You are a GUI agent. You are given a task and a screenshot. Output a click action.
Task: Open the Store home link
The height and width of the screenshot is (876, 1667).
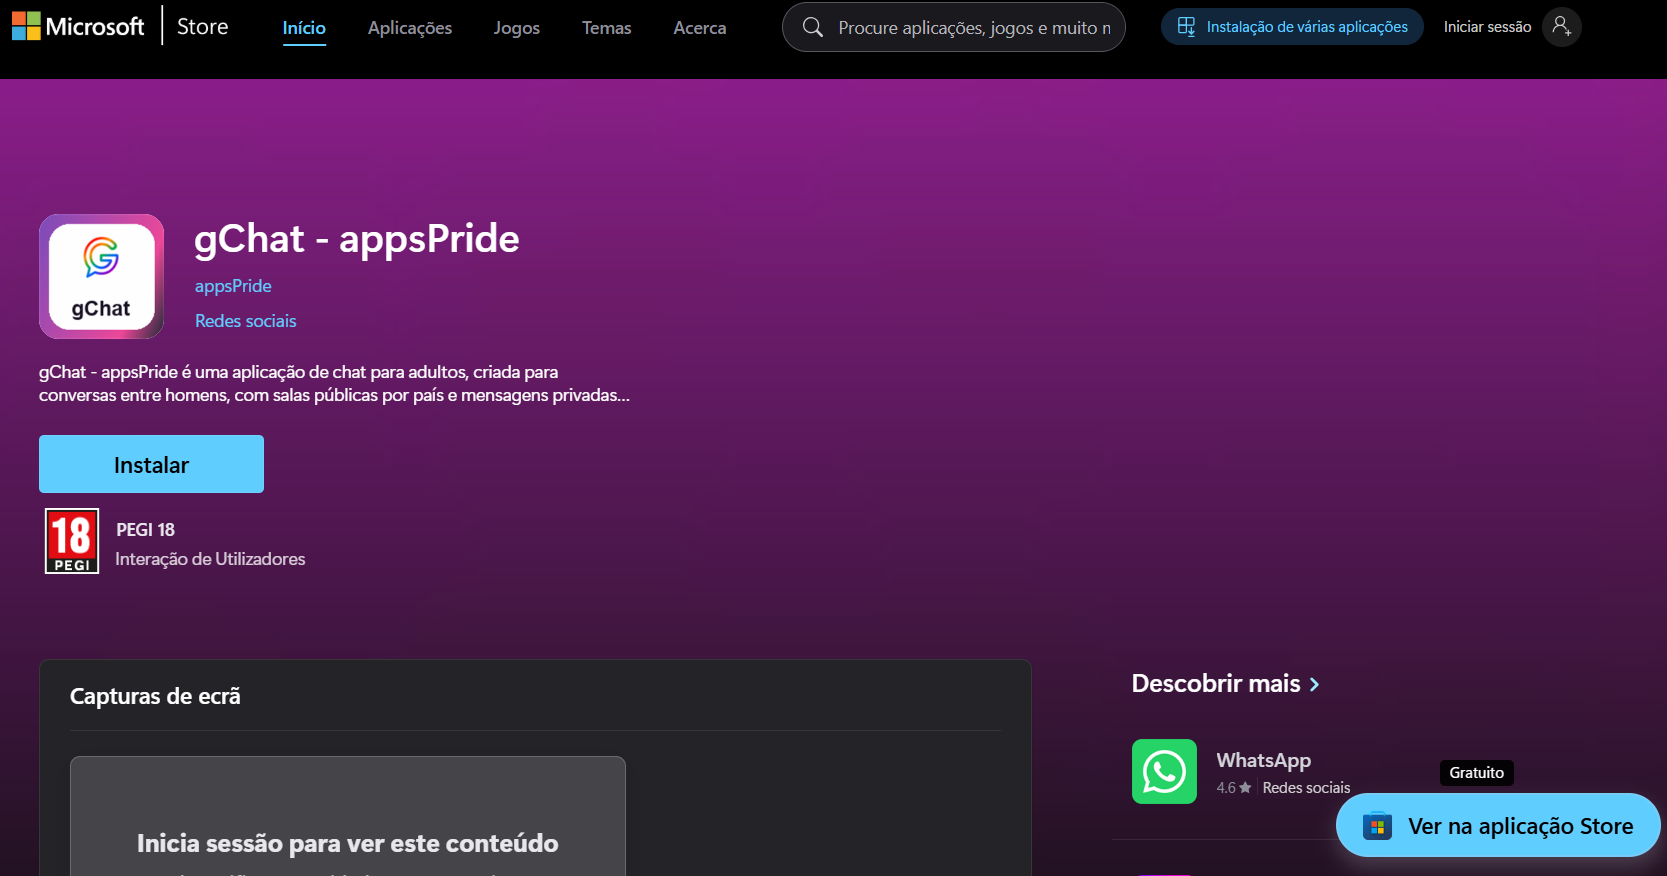202,27
